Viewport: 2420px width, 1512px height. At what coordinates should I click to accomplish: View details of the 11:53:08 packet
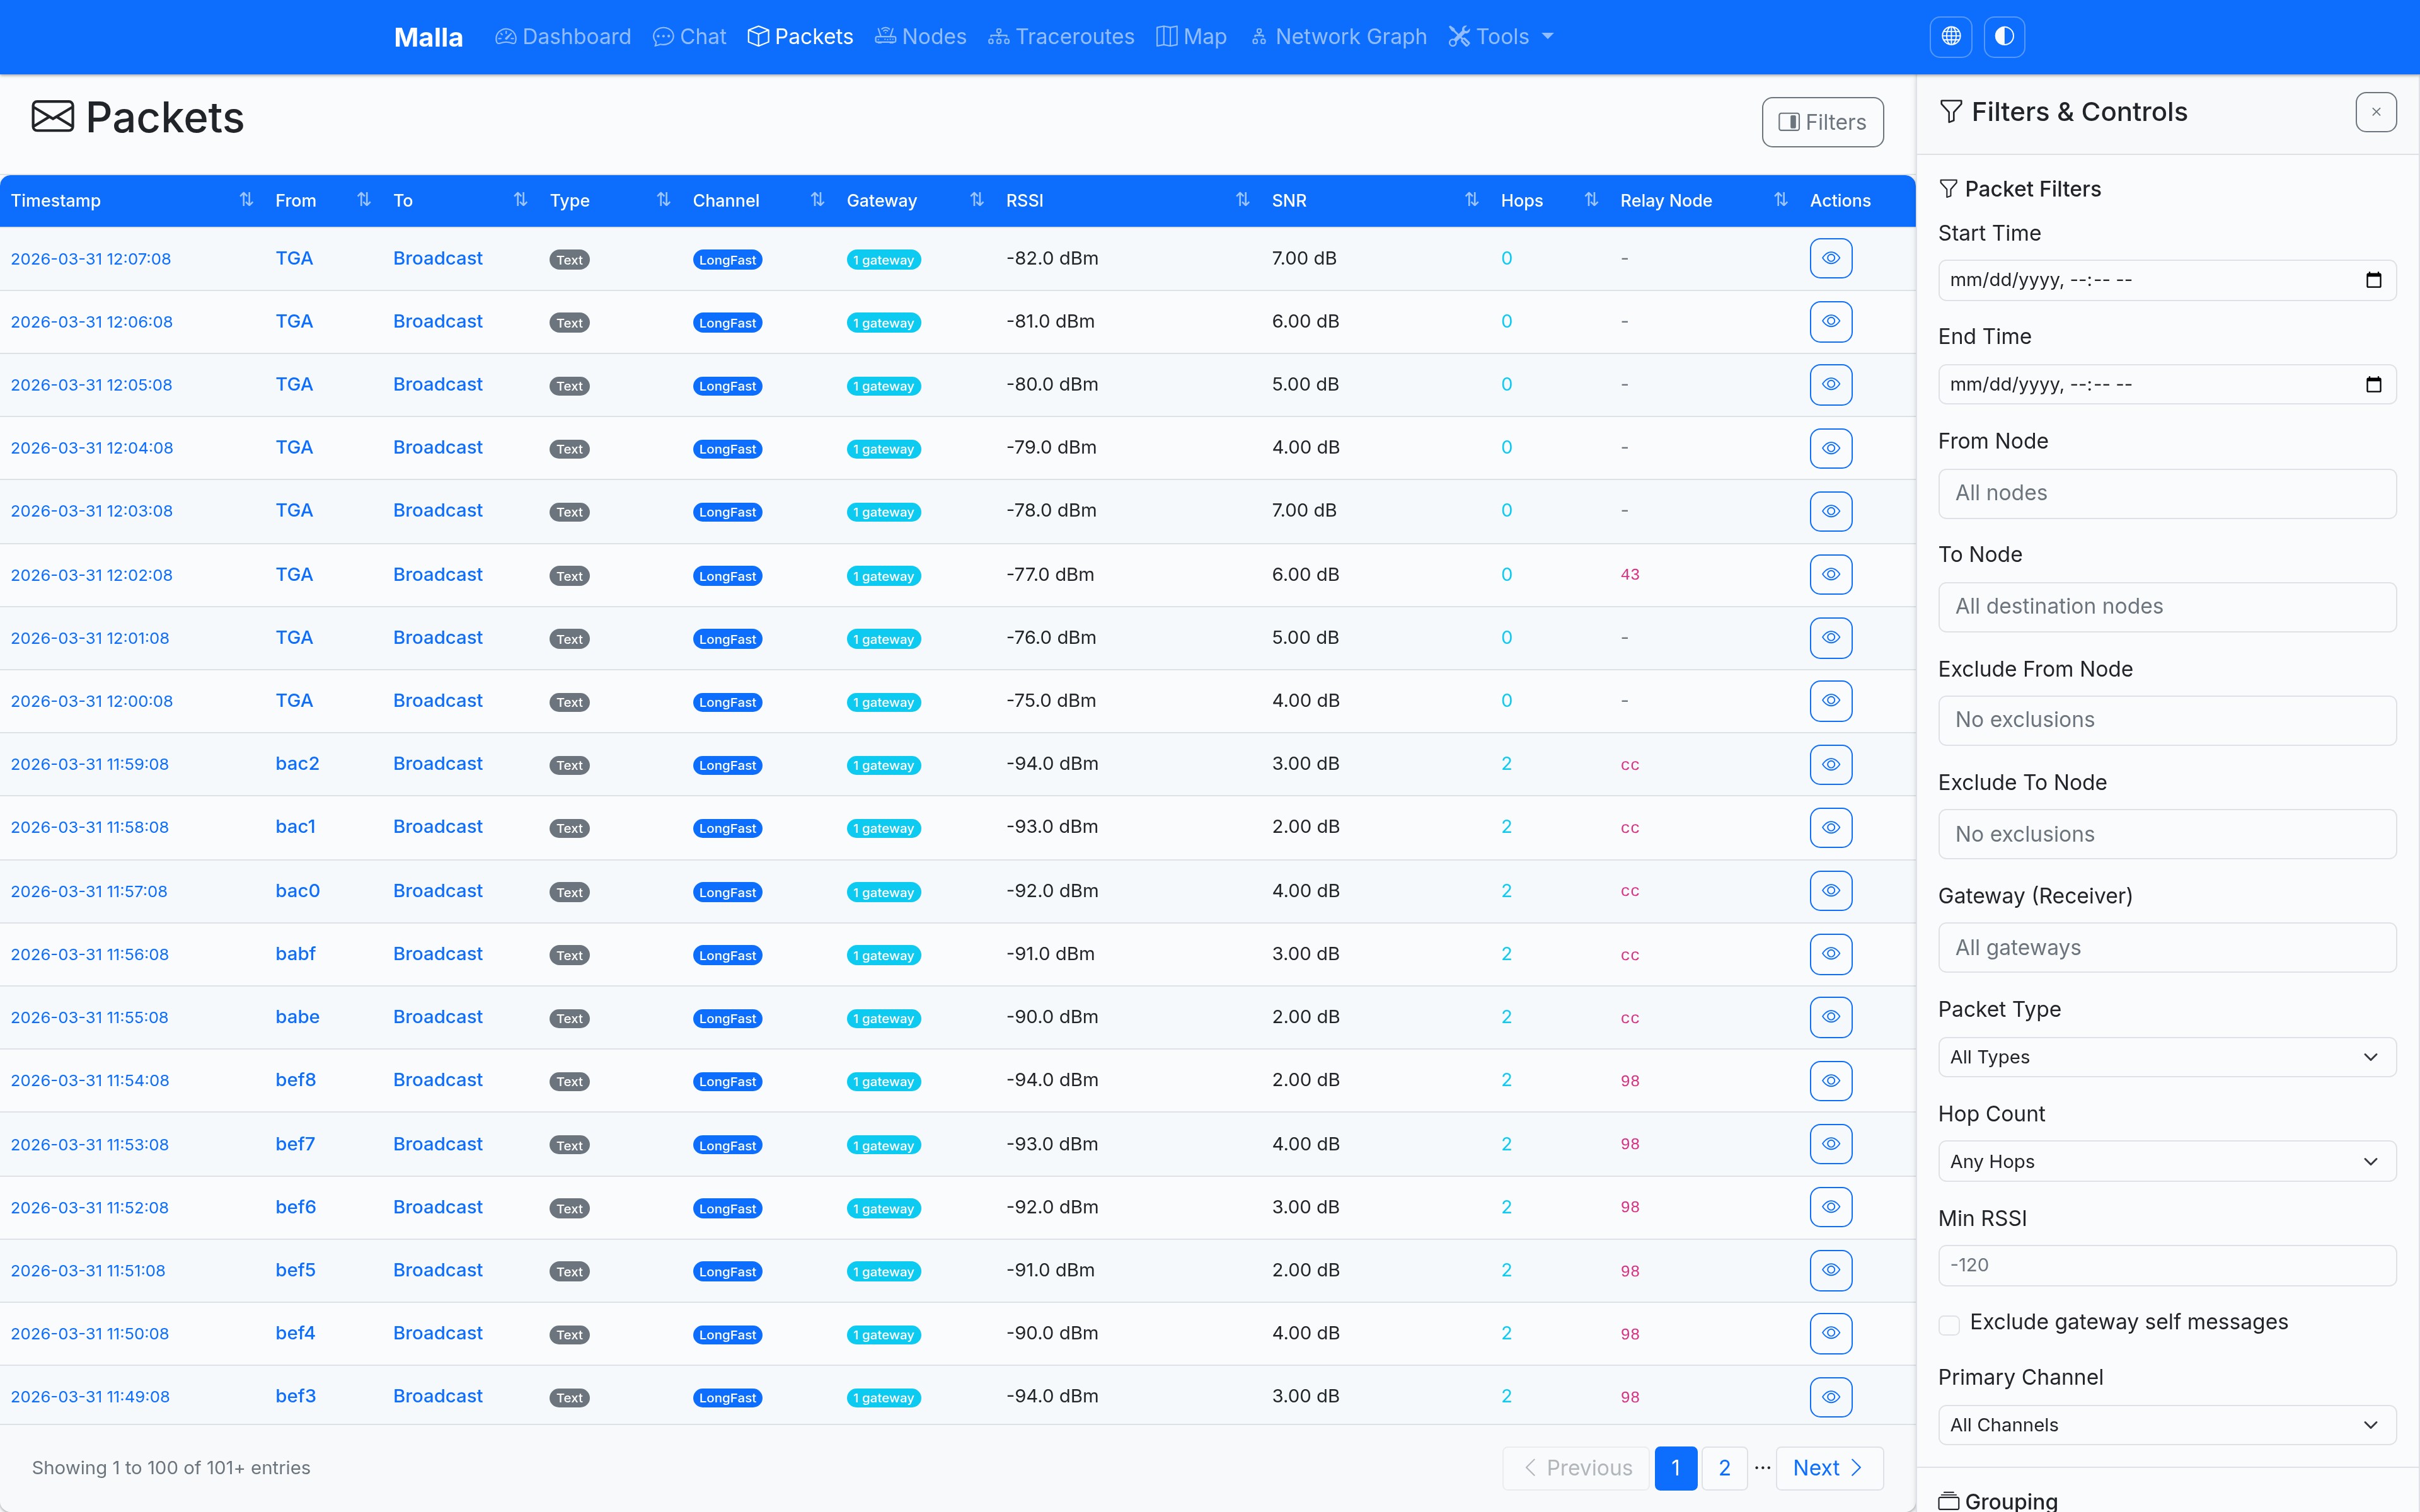pos(1830,1144)
